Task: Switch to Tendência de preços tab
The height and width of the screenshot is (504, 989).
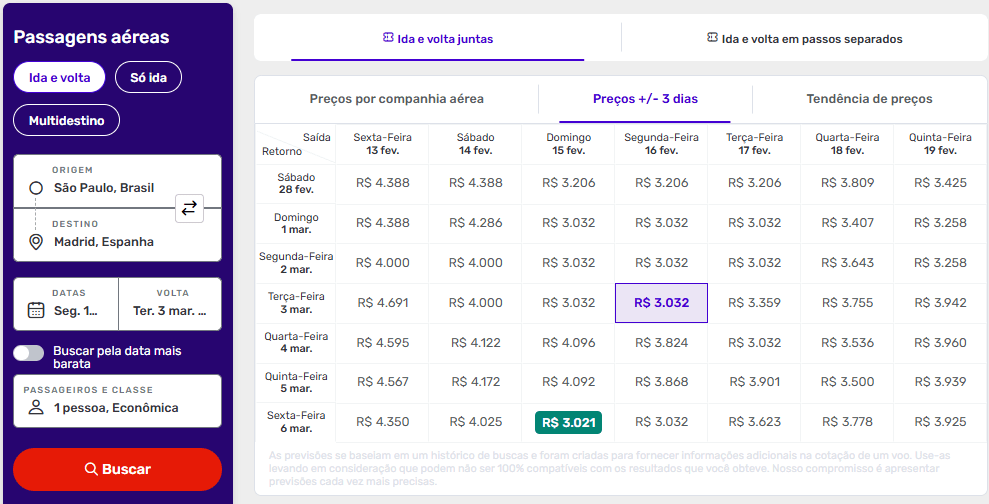Action: (x=869, y=99)
